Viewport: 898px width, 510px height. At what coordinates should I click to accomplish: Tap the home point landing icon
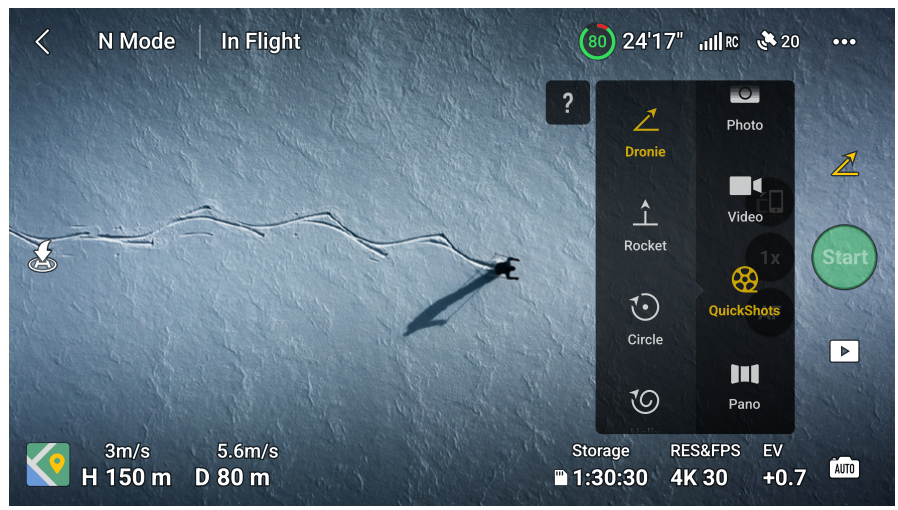coord(43,256)
